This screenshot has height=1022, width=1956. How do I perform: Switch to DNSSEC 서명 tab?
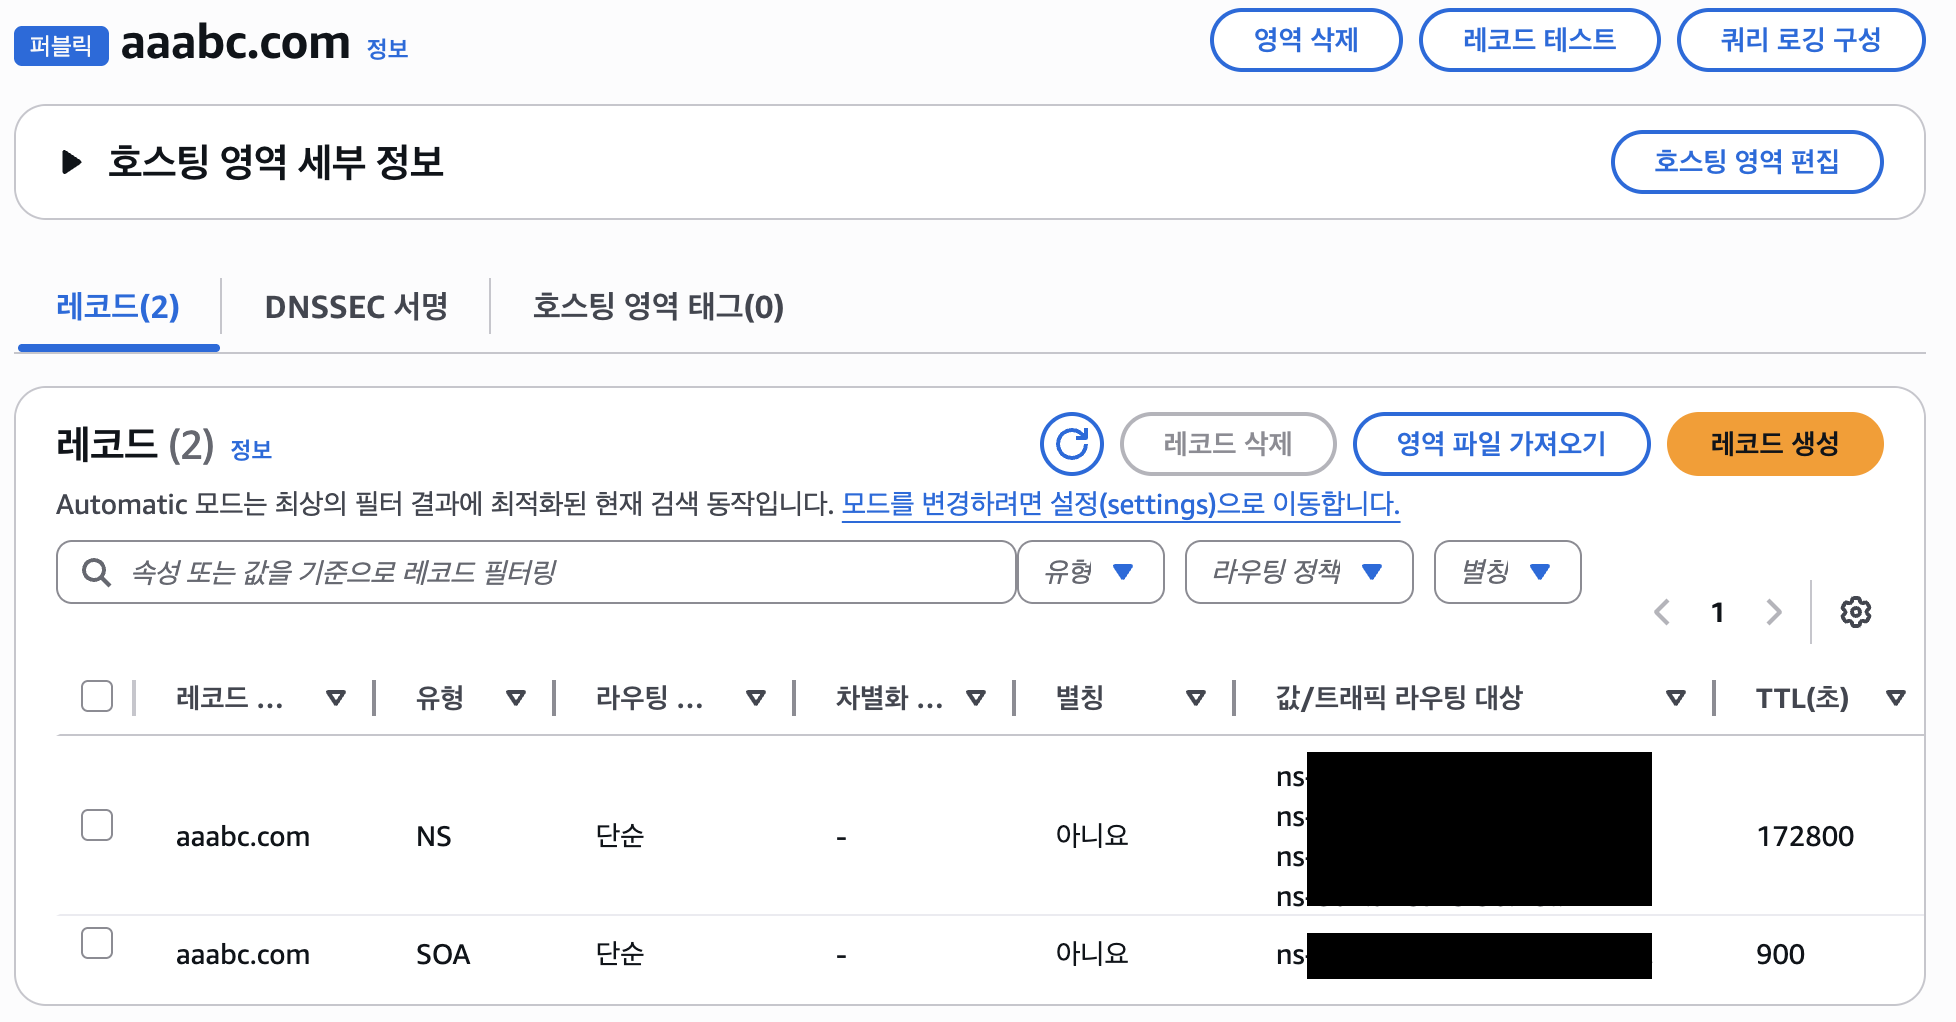(x=356, y=307)
